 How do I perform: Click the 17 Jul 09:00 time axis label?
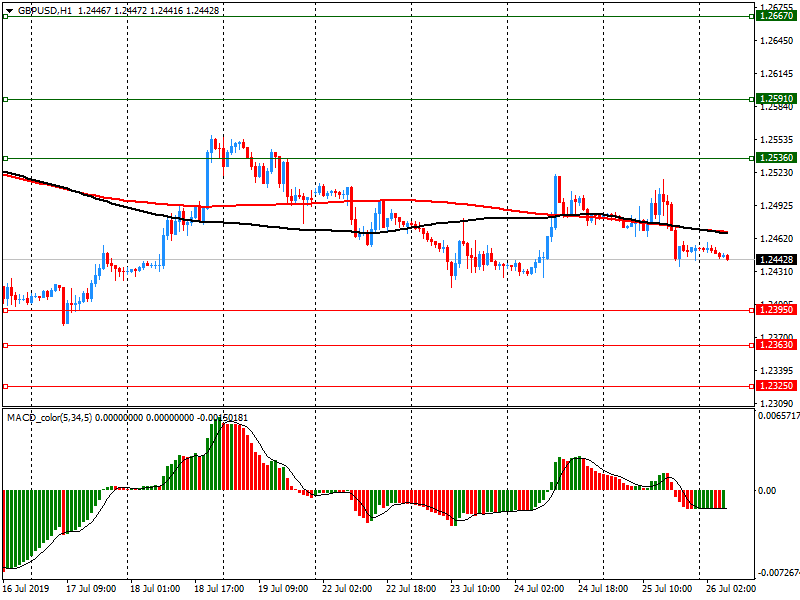[91, 589]
